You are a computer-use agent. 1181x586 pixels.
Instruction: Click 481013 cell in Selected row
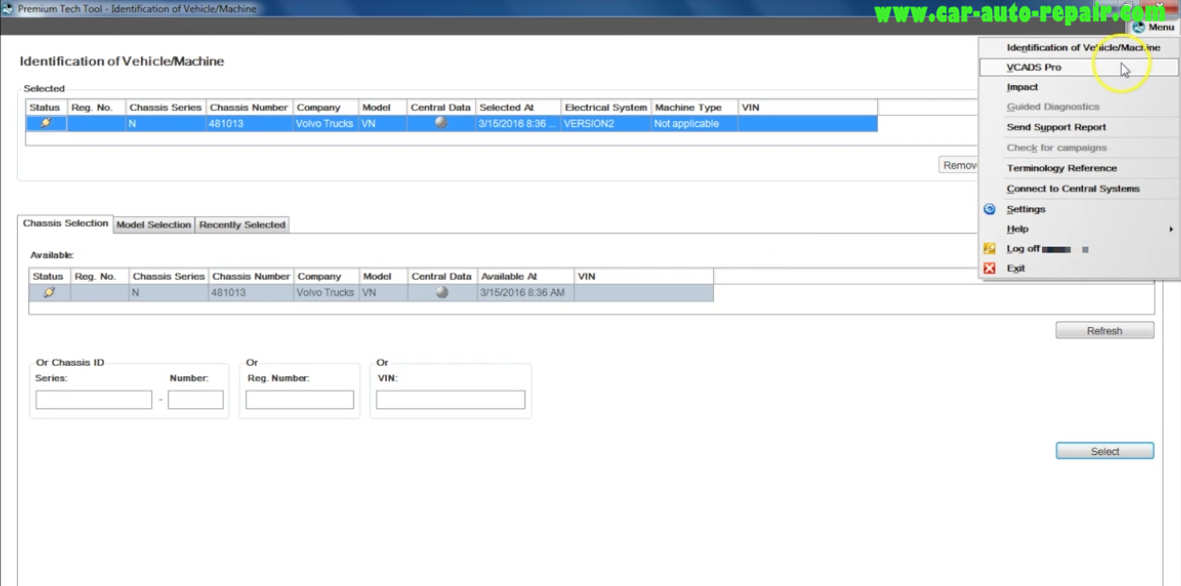249,124
